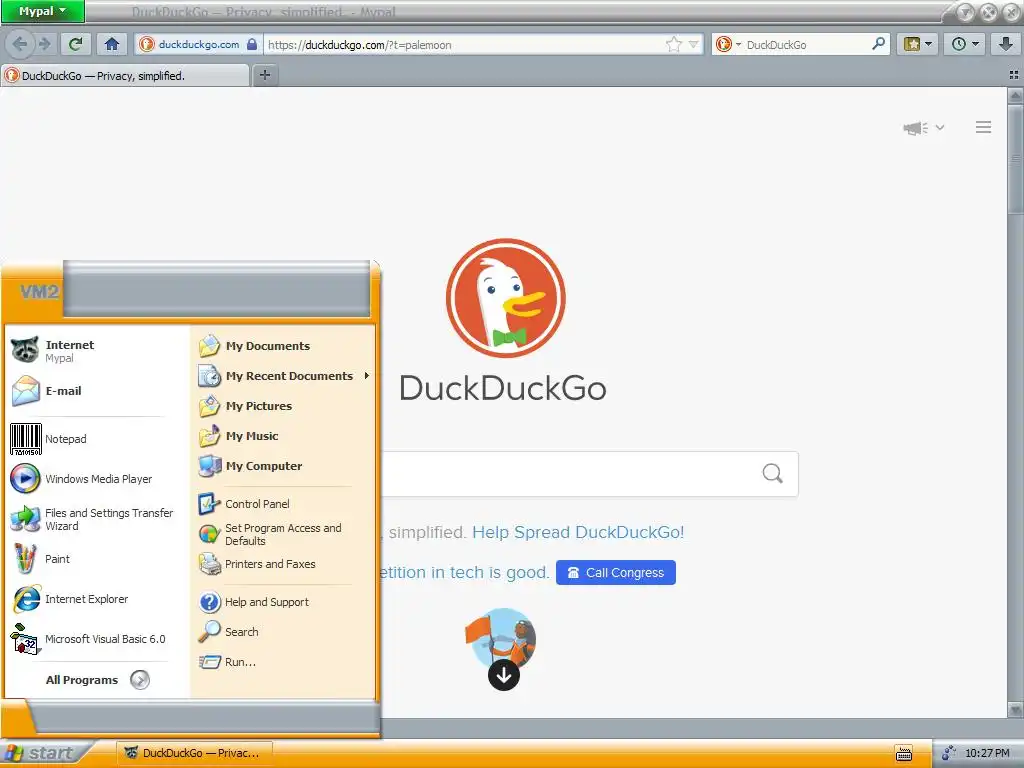Open the bookmarks menu button
This screenshot has height=768, width=1024.
918,44
